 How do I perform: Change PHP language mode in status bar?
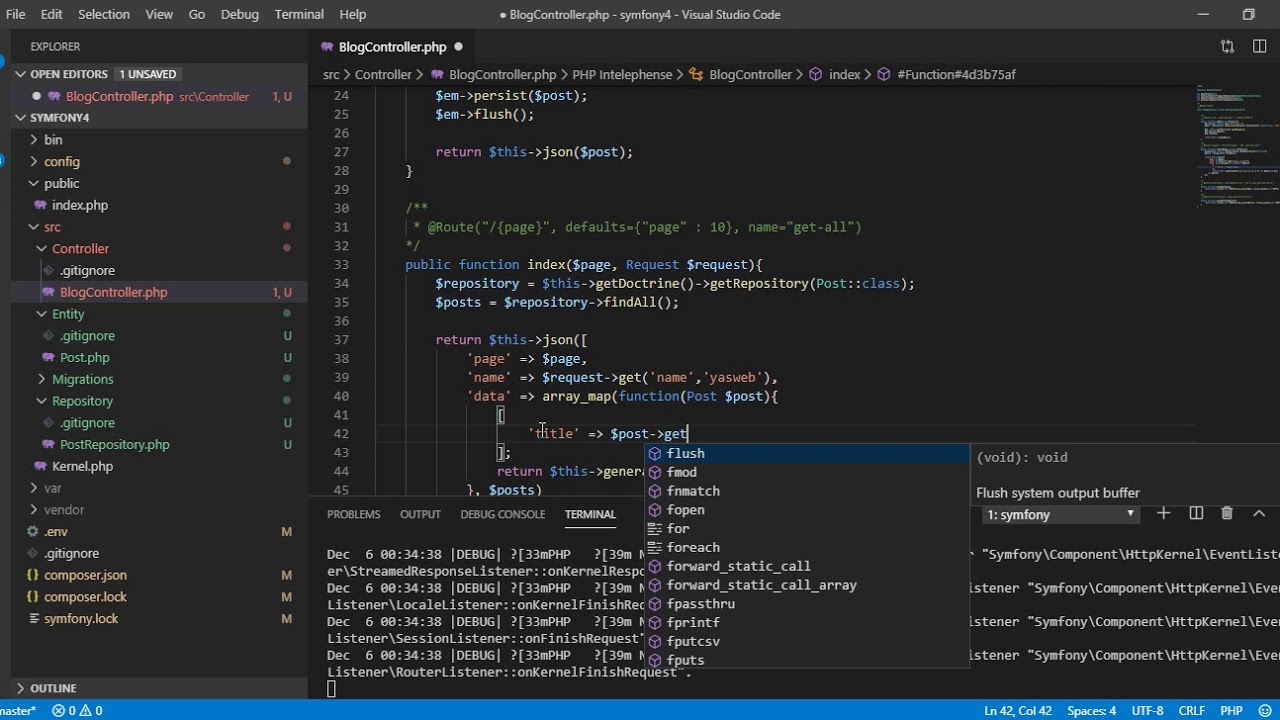point(1231,710)
